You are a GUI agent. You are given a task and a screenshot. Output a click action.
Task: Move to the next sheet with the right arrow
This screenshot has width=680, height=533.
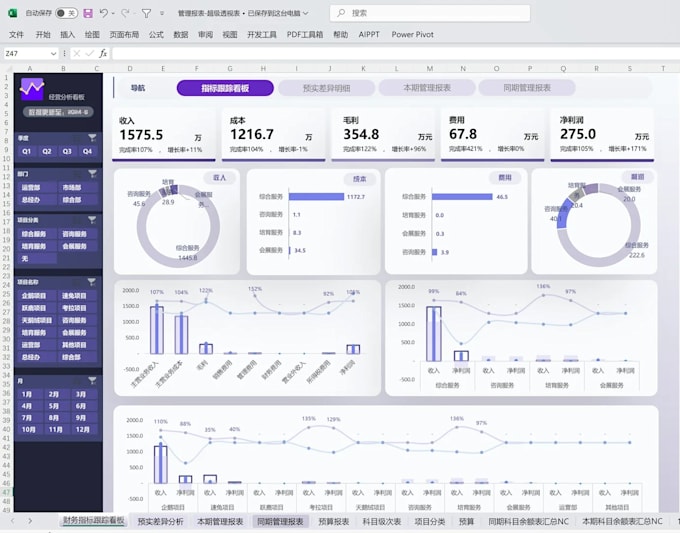[30, 520]
